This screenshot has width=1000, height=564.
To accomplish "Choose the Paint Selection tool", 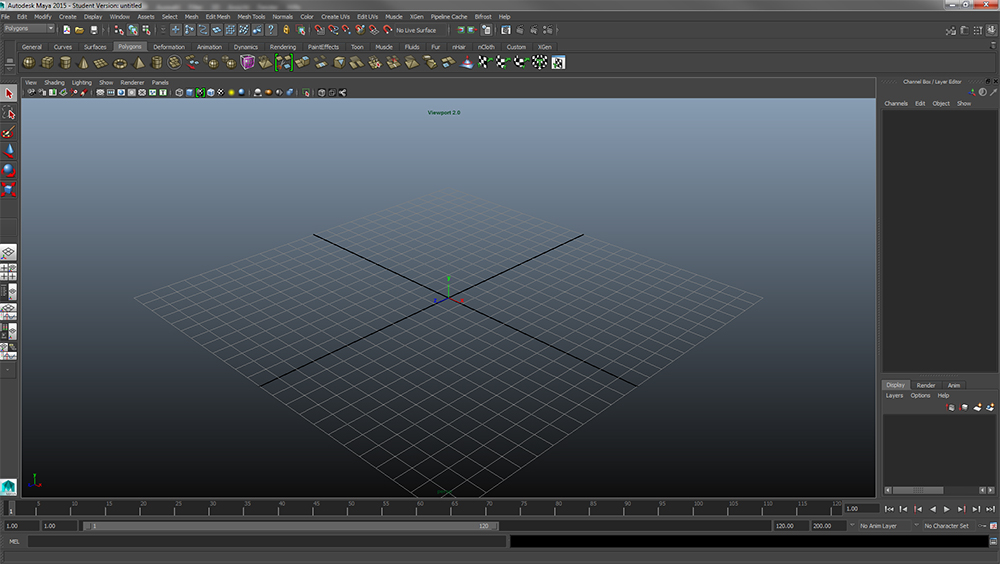I will (9, 131).
